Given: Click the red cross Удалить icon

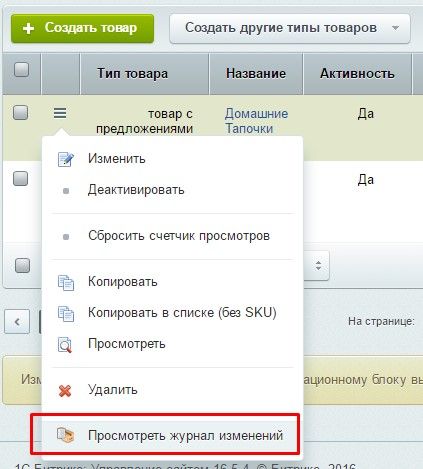Looking at the screenshot, I should (65, 390).
